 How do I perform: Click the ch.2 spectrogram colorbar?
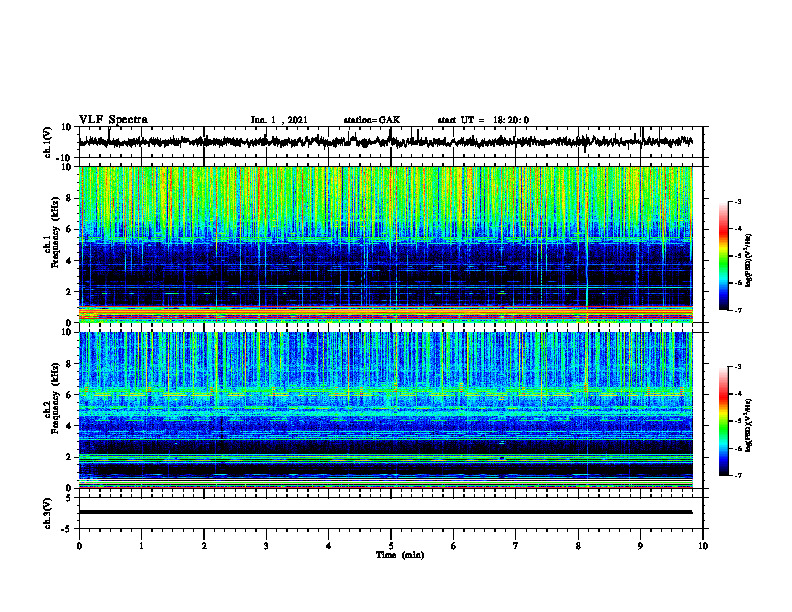pyautogui.click(x=723, y=421)
